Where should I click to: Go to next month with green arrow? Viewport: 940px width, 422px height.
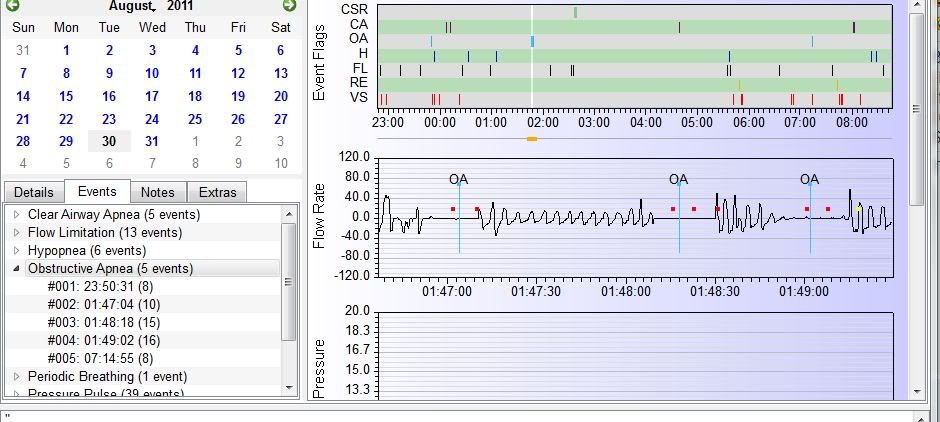(289, 6)
